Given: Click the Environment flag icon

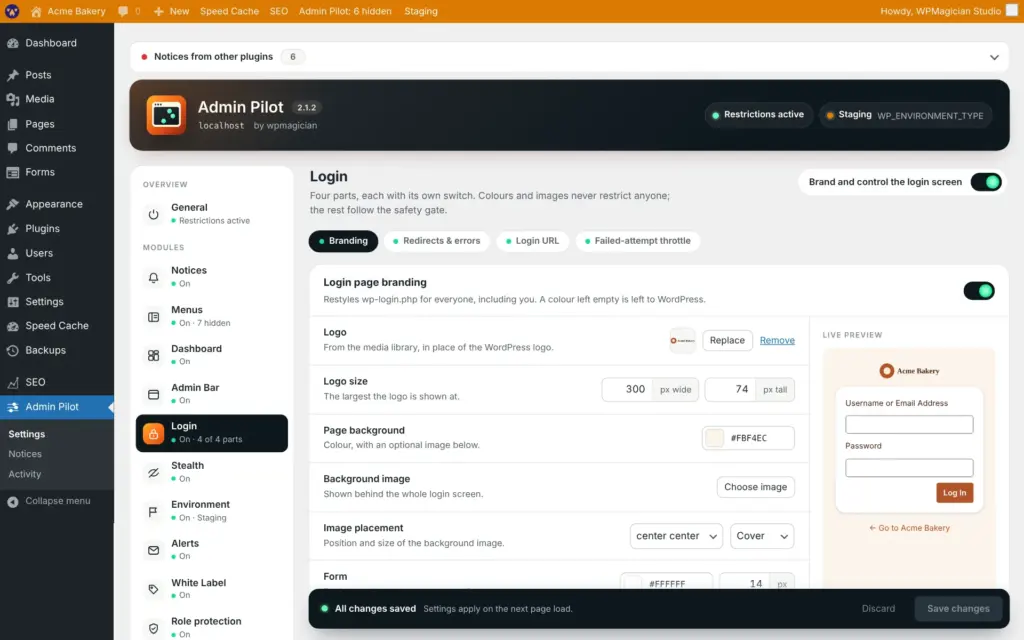Looking at the screenshot, I should pyautogui.click(x=153, y=511).
